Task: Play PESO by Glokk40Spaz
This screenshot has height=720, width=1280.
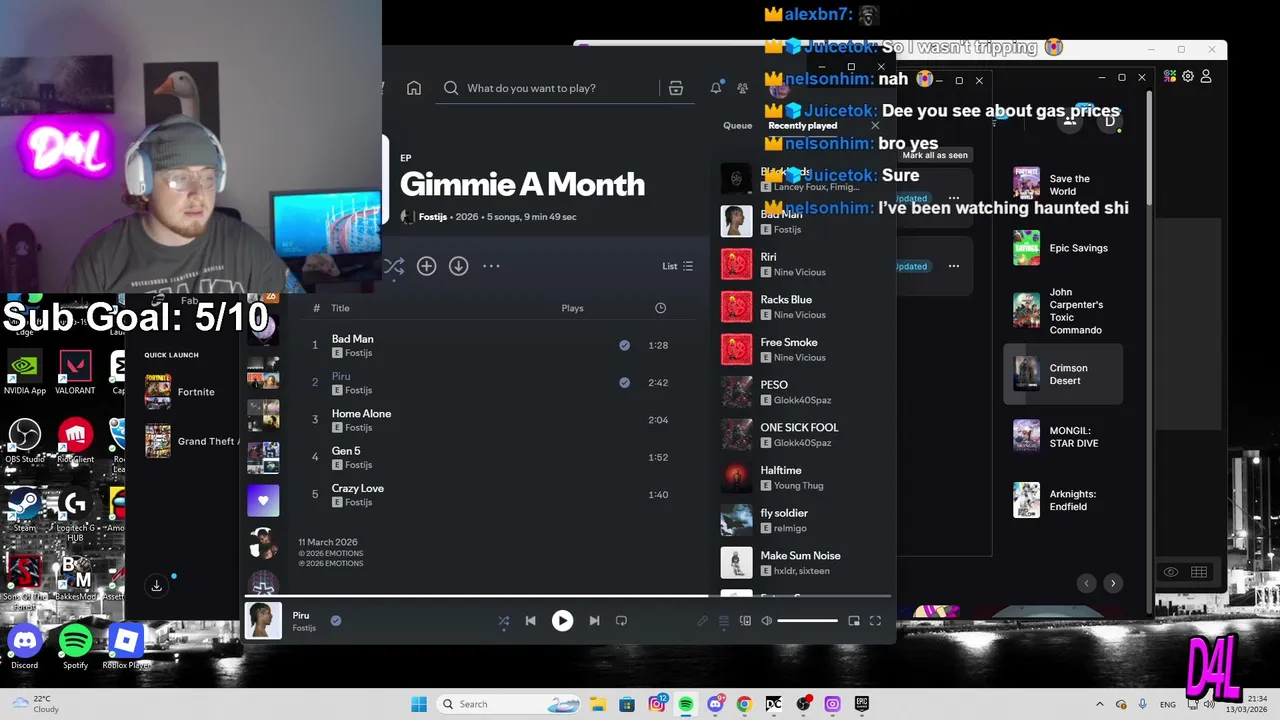Action: pos(802,392)
